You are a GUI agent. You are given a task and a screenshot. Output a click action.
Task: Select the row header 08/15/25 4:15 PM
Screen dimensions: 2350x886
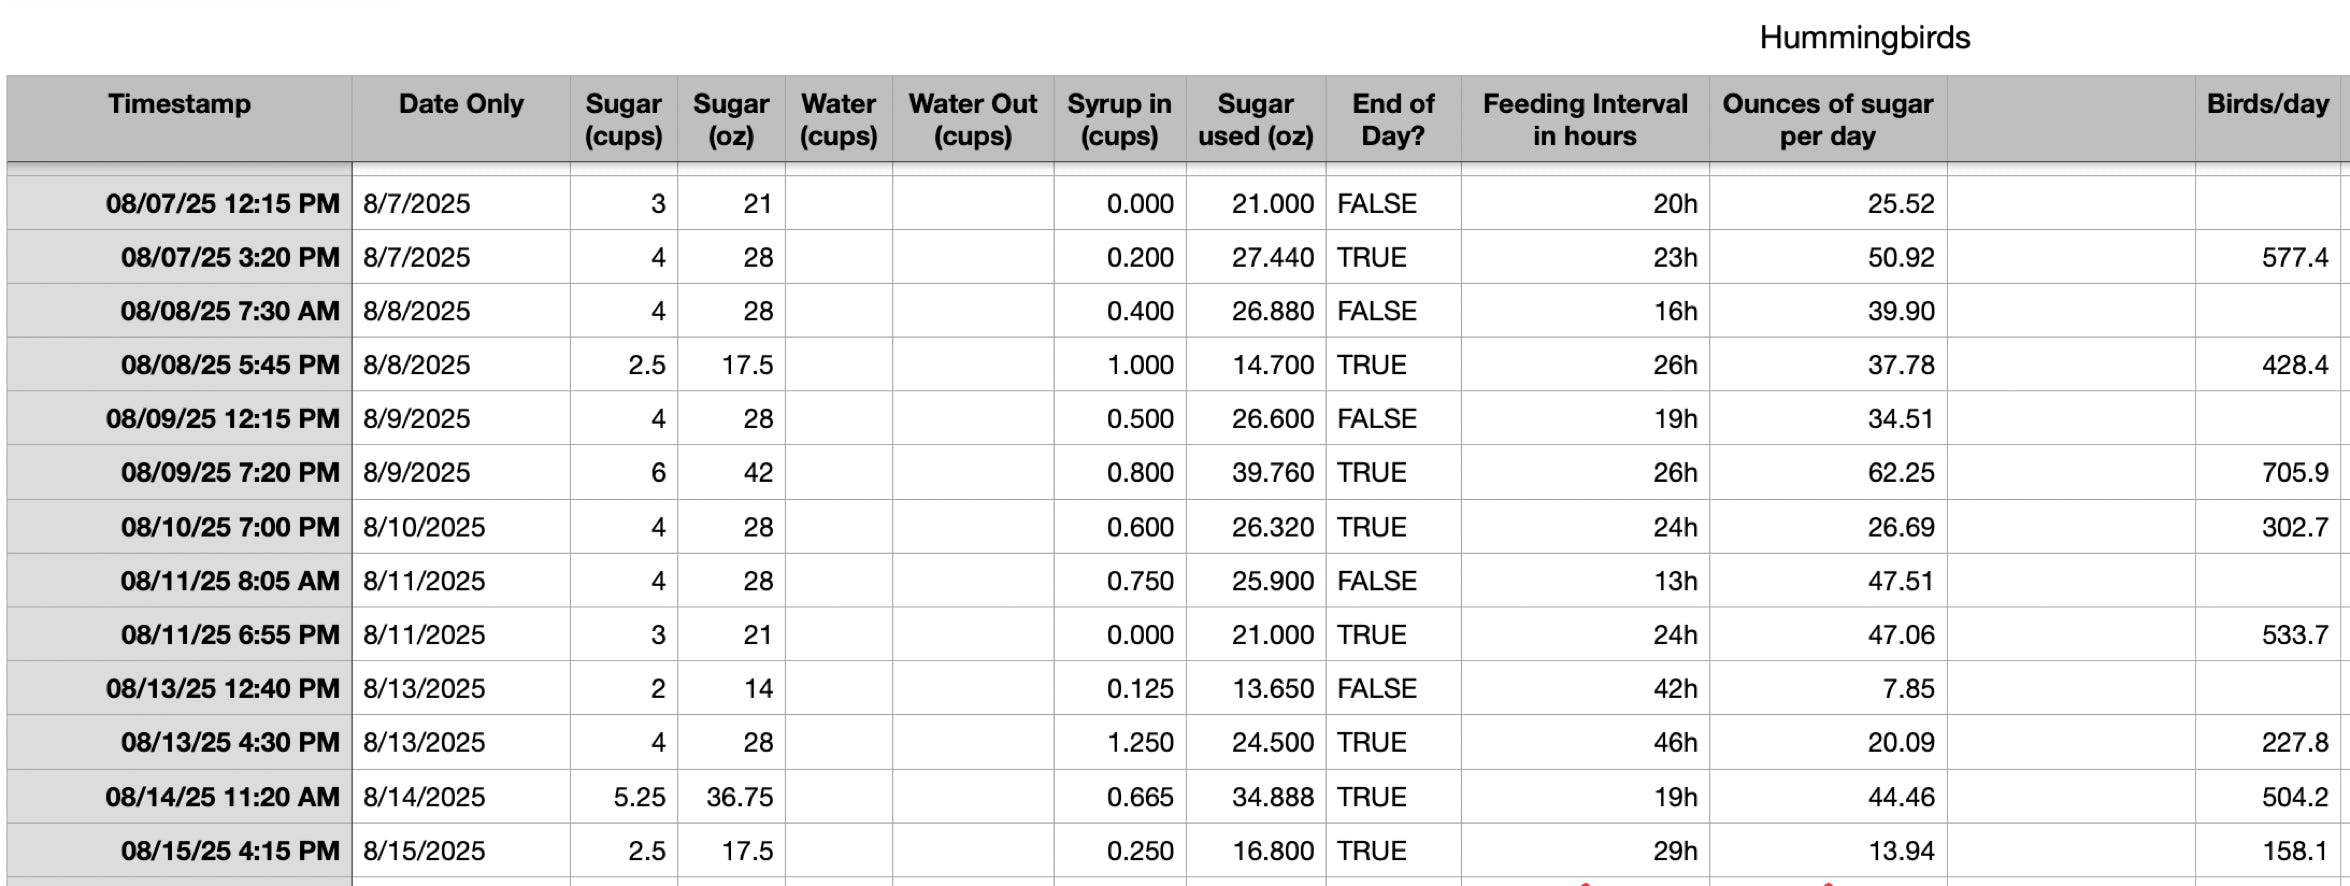179,850
